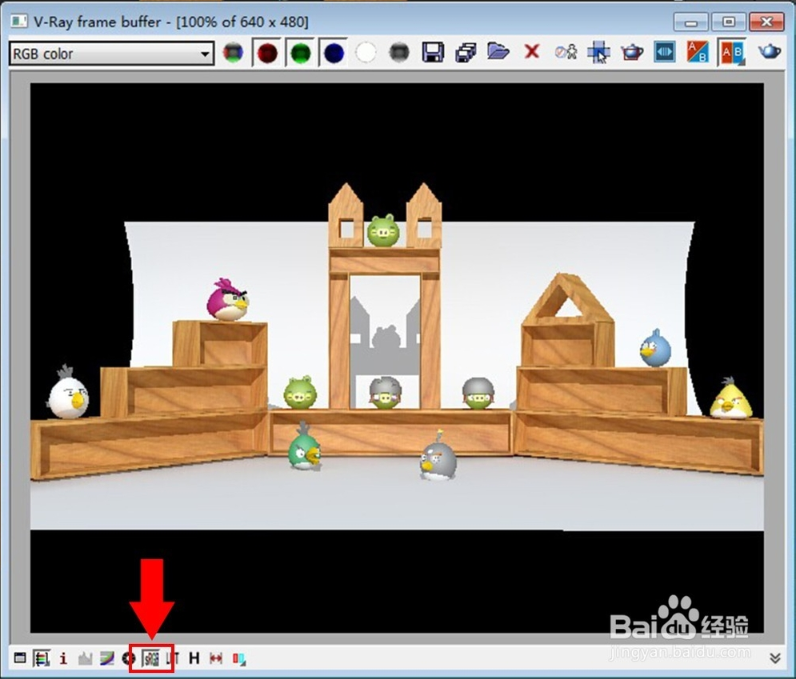The image size is (796, 679).
Task: Enable track mouse while rendering
Action: click(599, 52)
